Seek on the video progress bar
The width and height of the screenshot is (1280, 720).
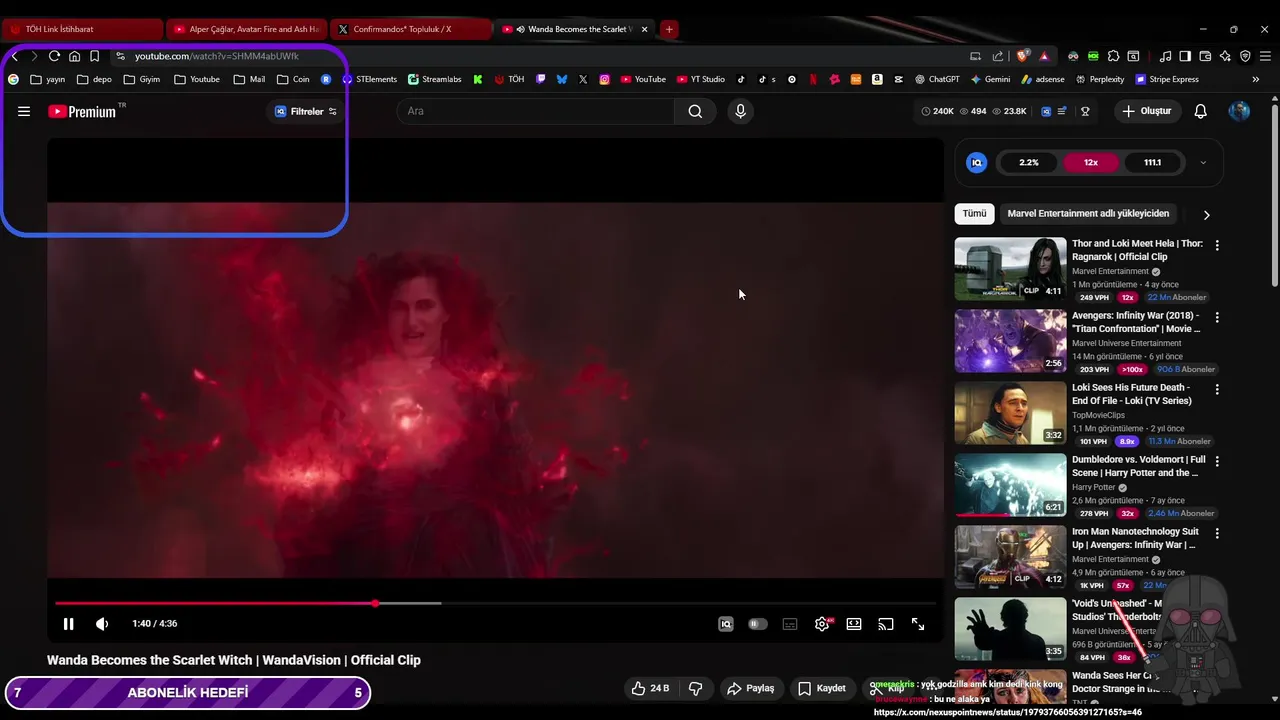[x=495, y=603]
